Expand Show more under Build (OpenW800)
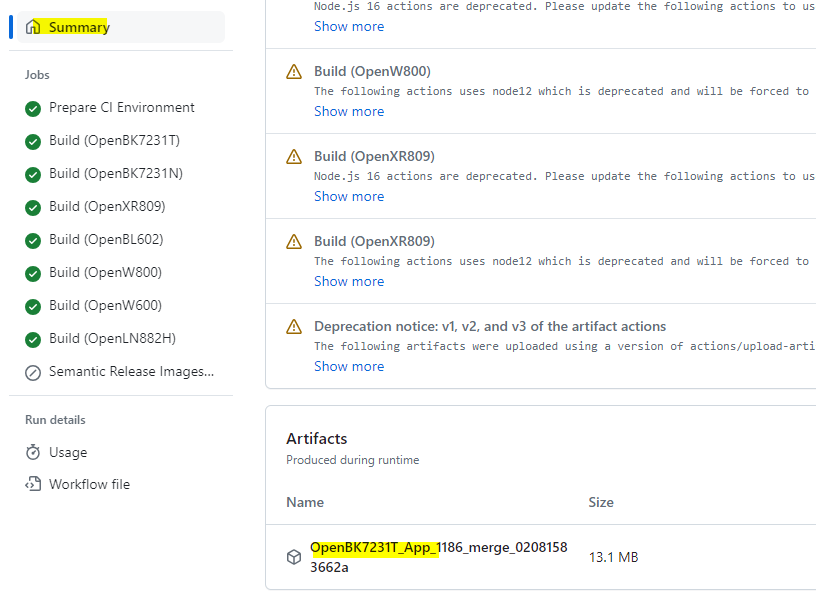This screenshot has width=816, height=600. tap(349, 111)
